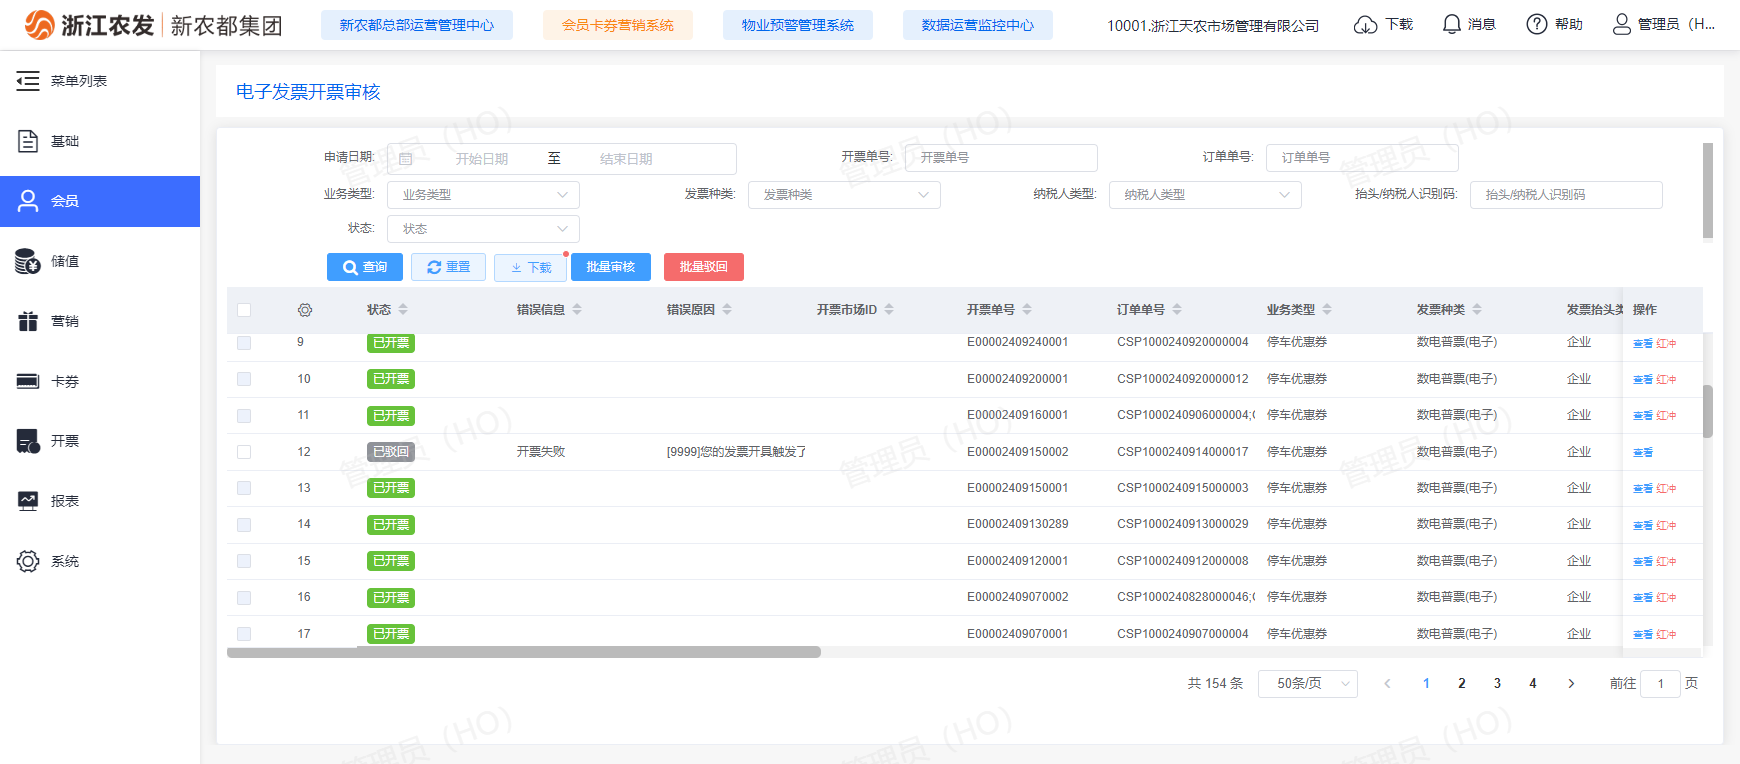Switch to 会员卡券营销系统 tab
The height and width of the screenshot is (764, 1740).
coord(617,25)
